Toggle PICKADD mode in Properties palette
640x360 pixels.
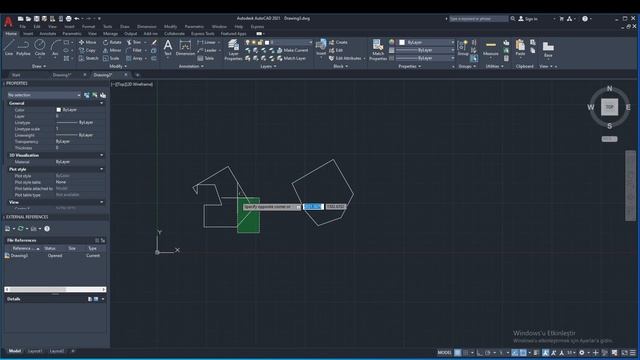[x=87, y=95]
